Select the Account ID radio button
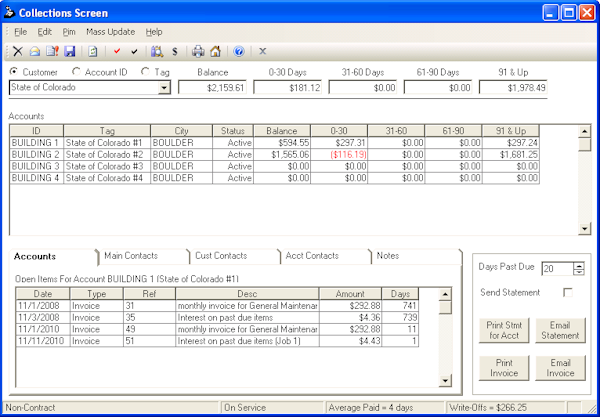 pyautogui.click(x=77, y=72)
